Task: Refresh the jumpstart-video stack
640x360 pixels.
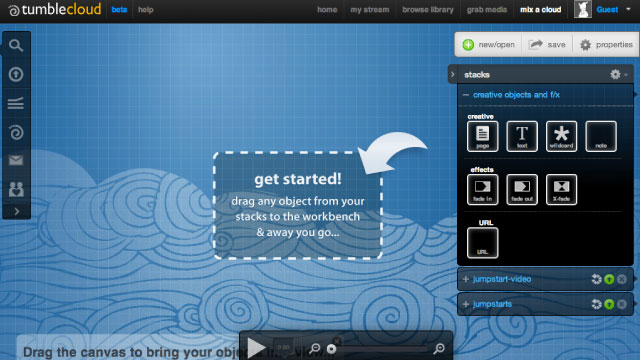Action: [x=596, y=279]
